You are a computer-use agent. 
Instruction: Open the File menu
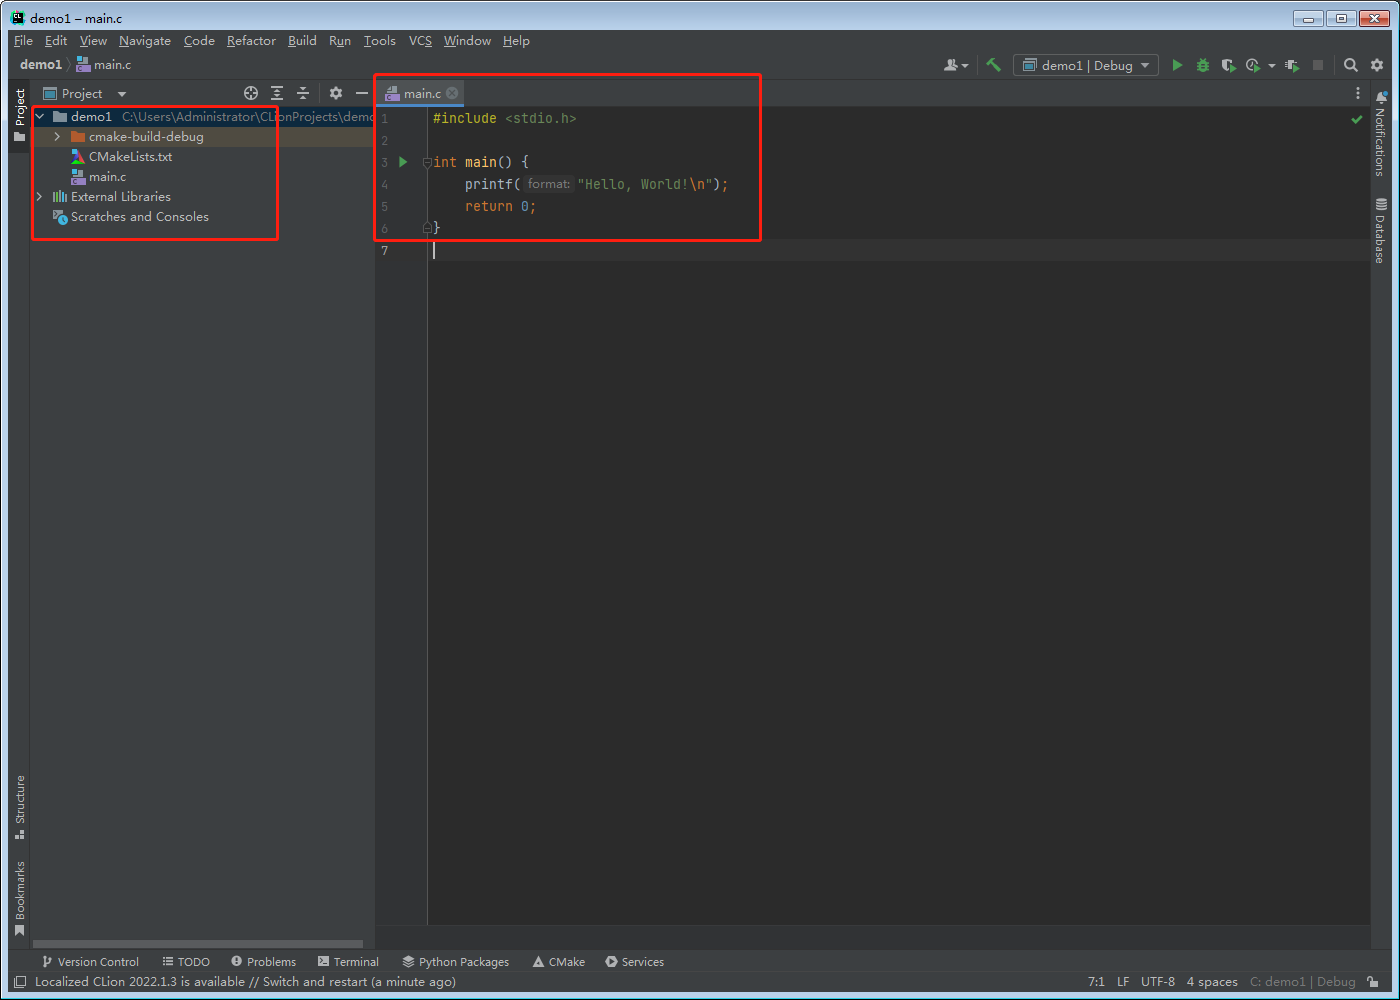(x=23, y=41)
